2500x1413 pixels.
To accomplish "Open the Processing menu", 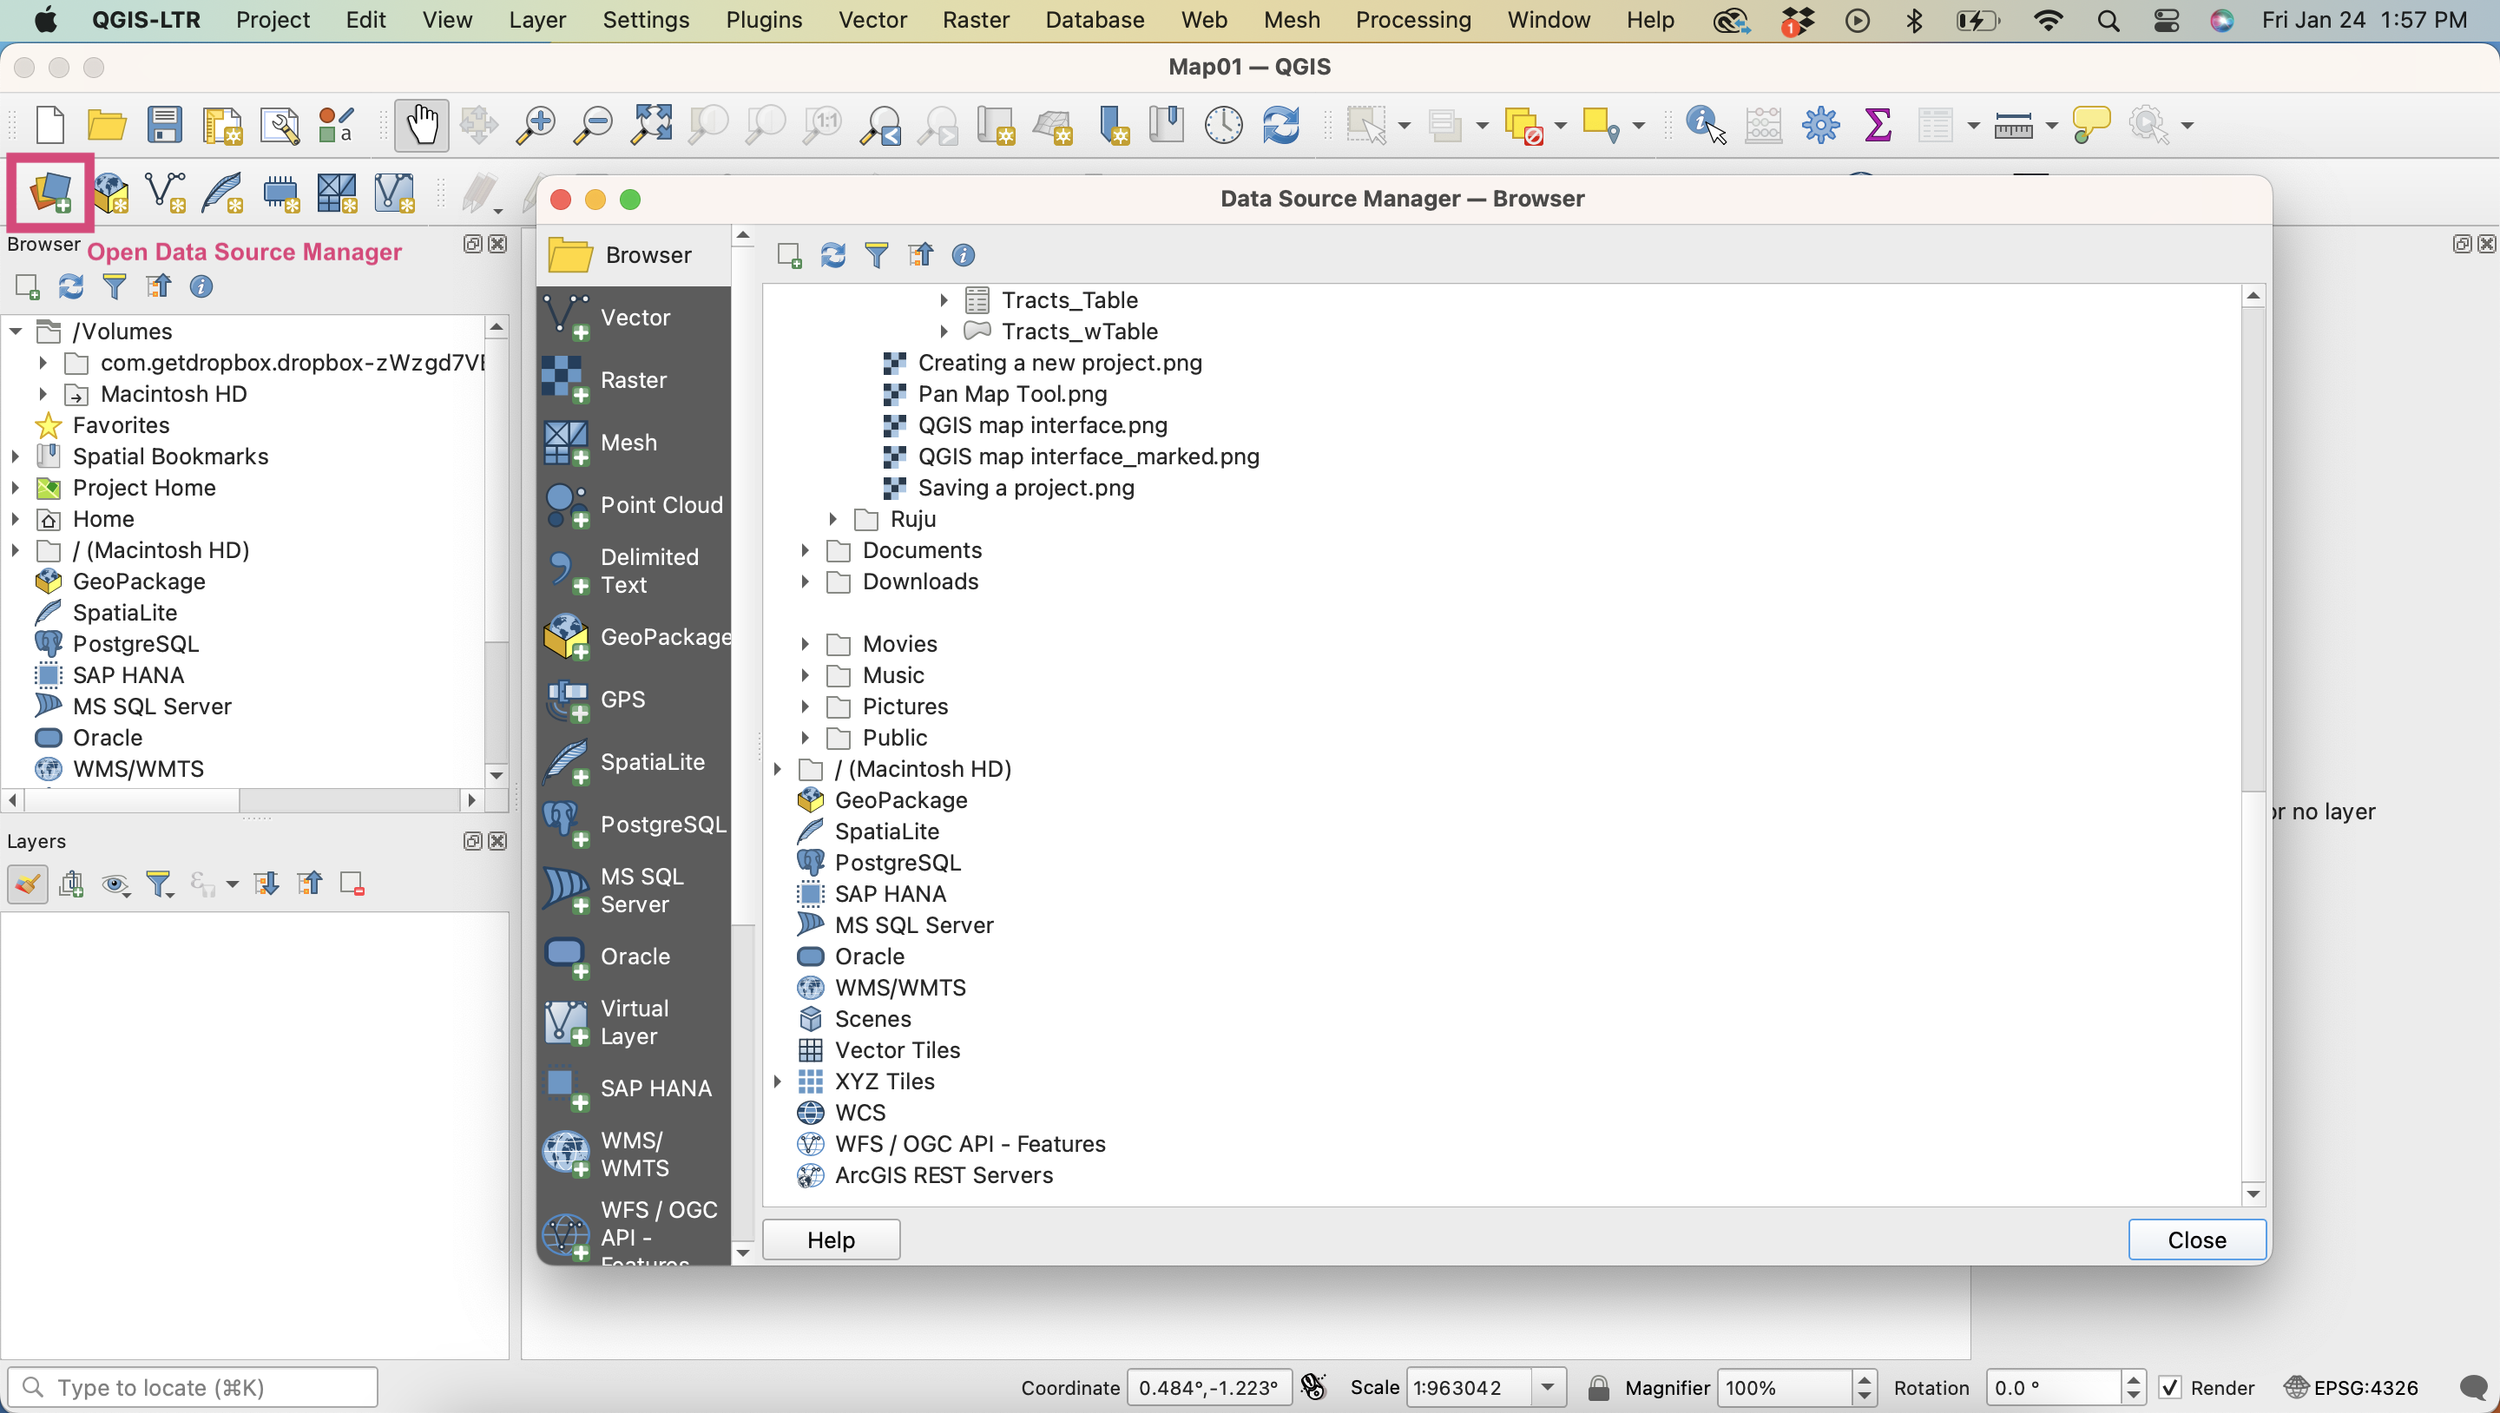I will (1412, 20).
